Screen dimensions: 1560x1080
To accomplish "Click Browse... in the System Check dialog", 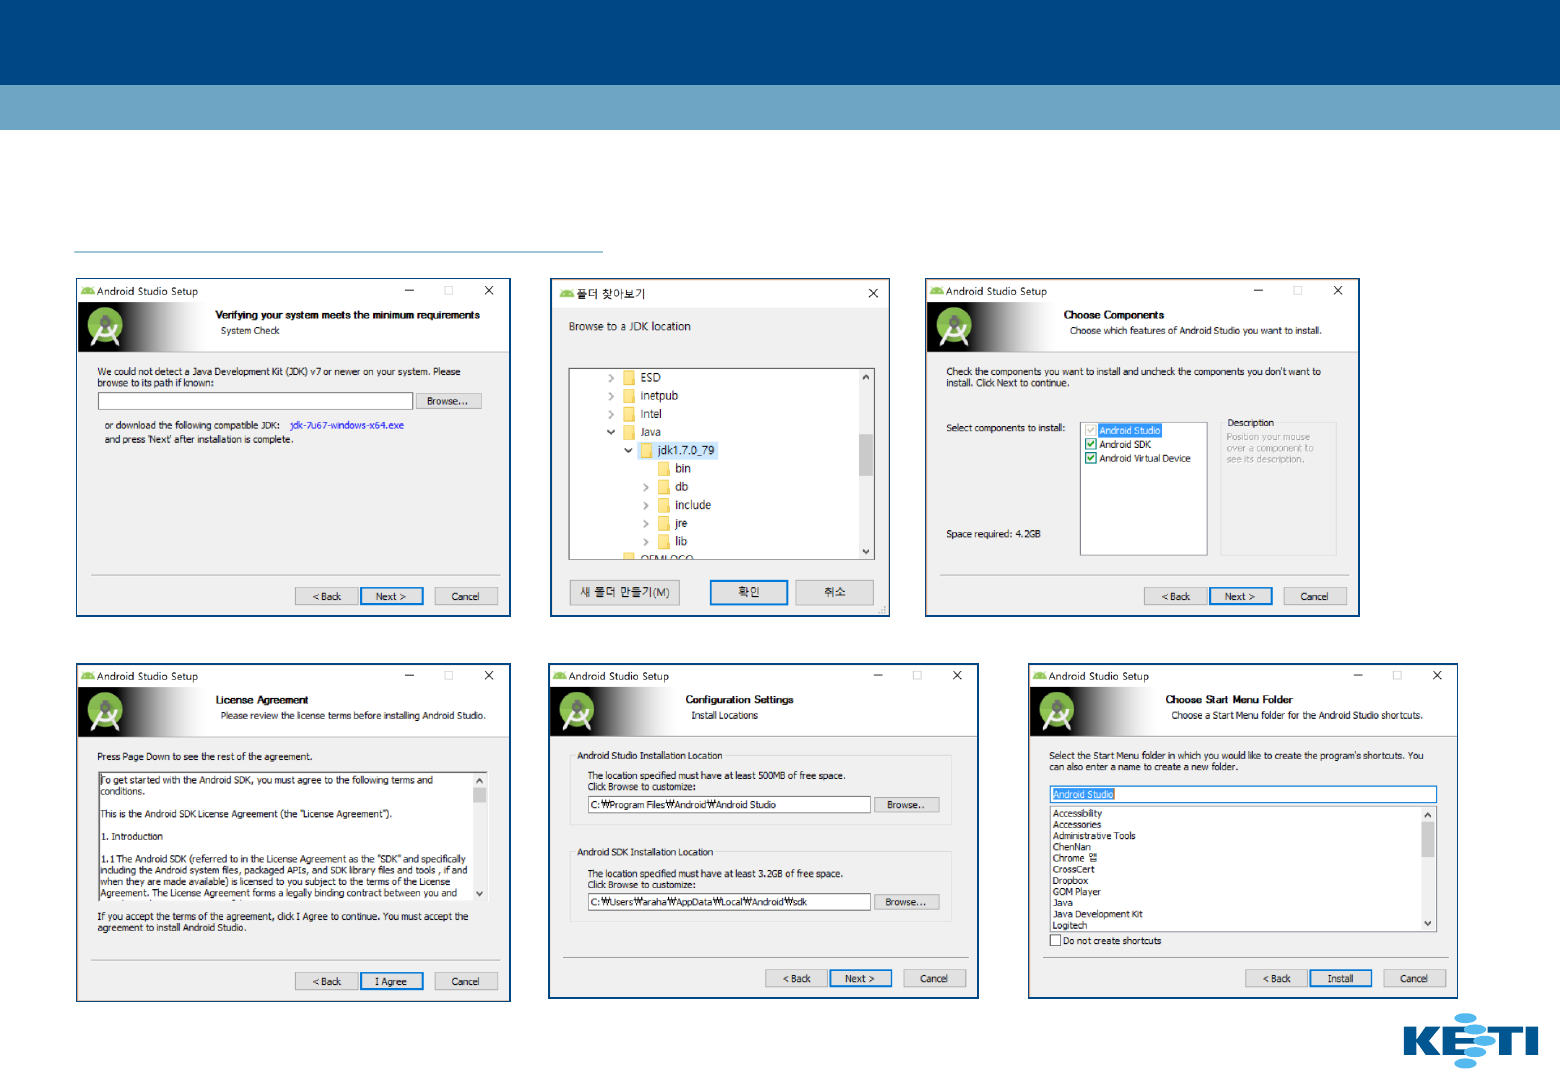I will [x=448, y=401].
